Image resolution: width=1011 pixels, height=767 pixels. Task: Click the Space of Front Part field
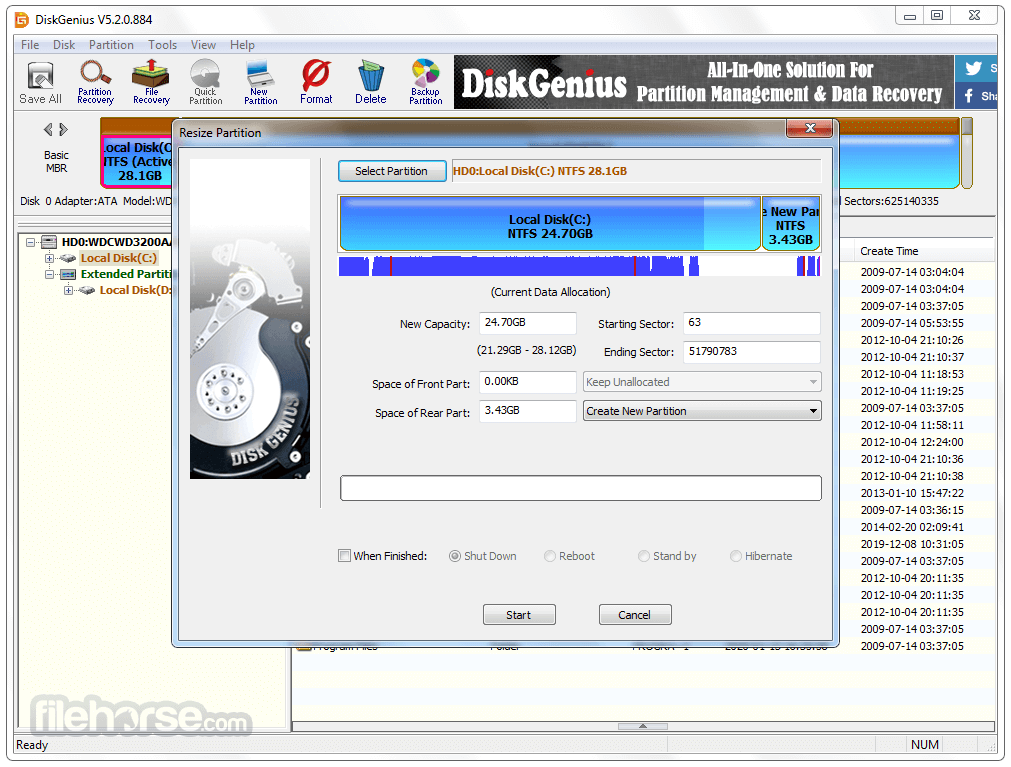pos(527,382)
